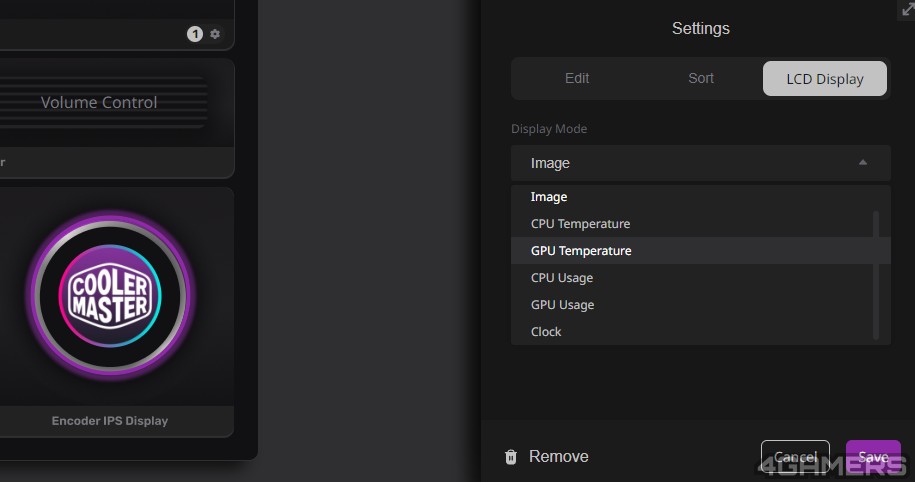This screenshot has width=915, height=482.
Task: Click the Remove button
Action: (547, 456)
